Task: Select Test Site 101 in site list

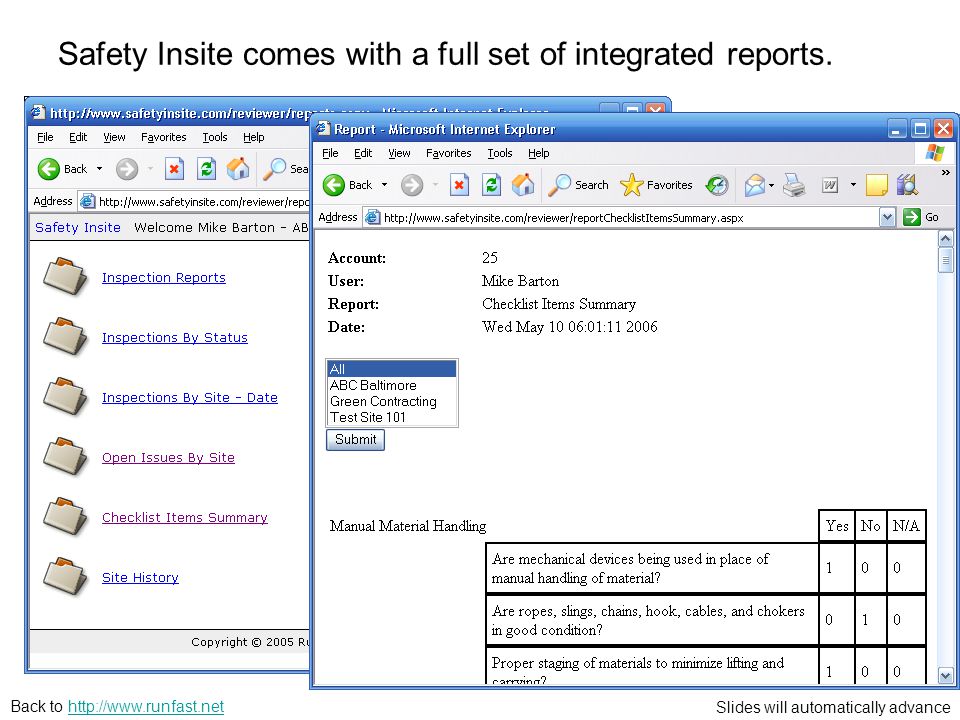Action: click(392, 417)
